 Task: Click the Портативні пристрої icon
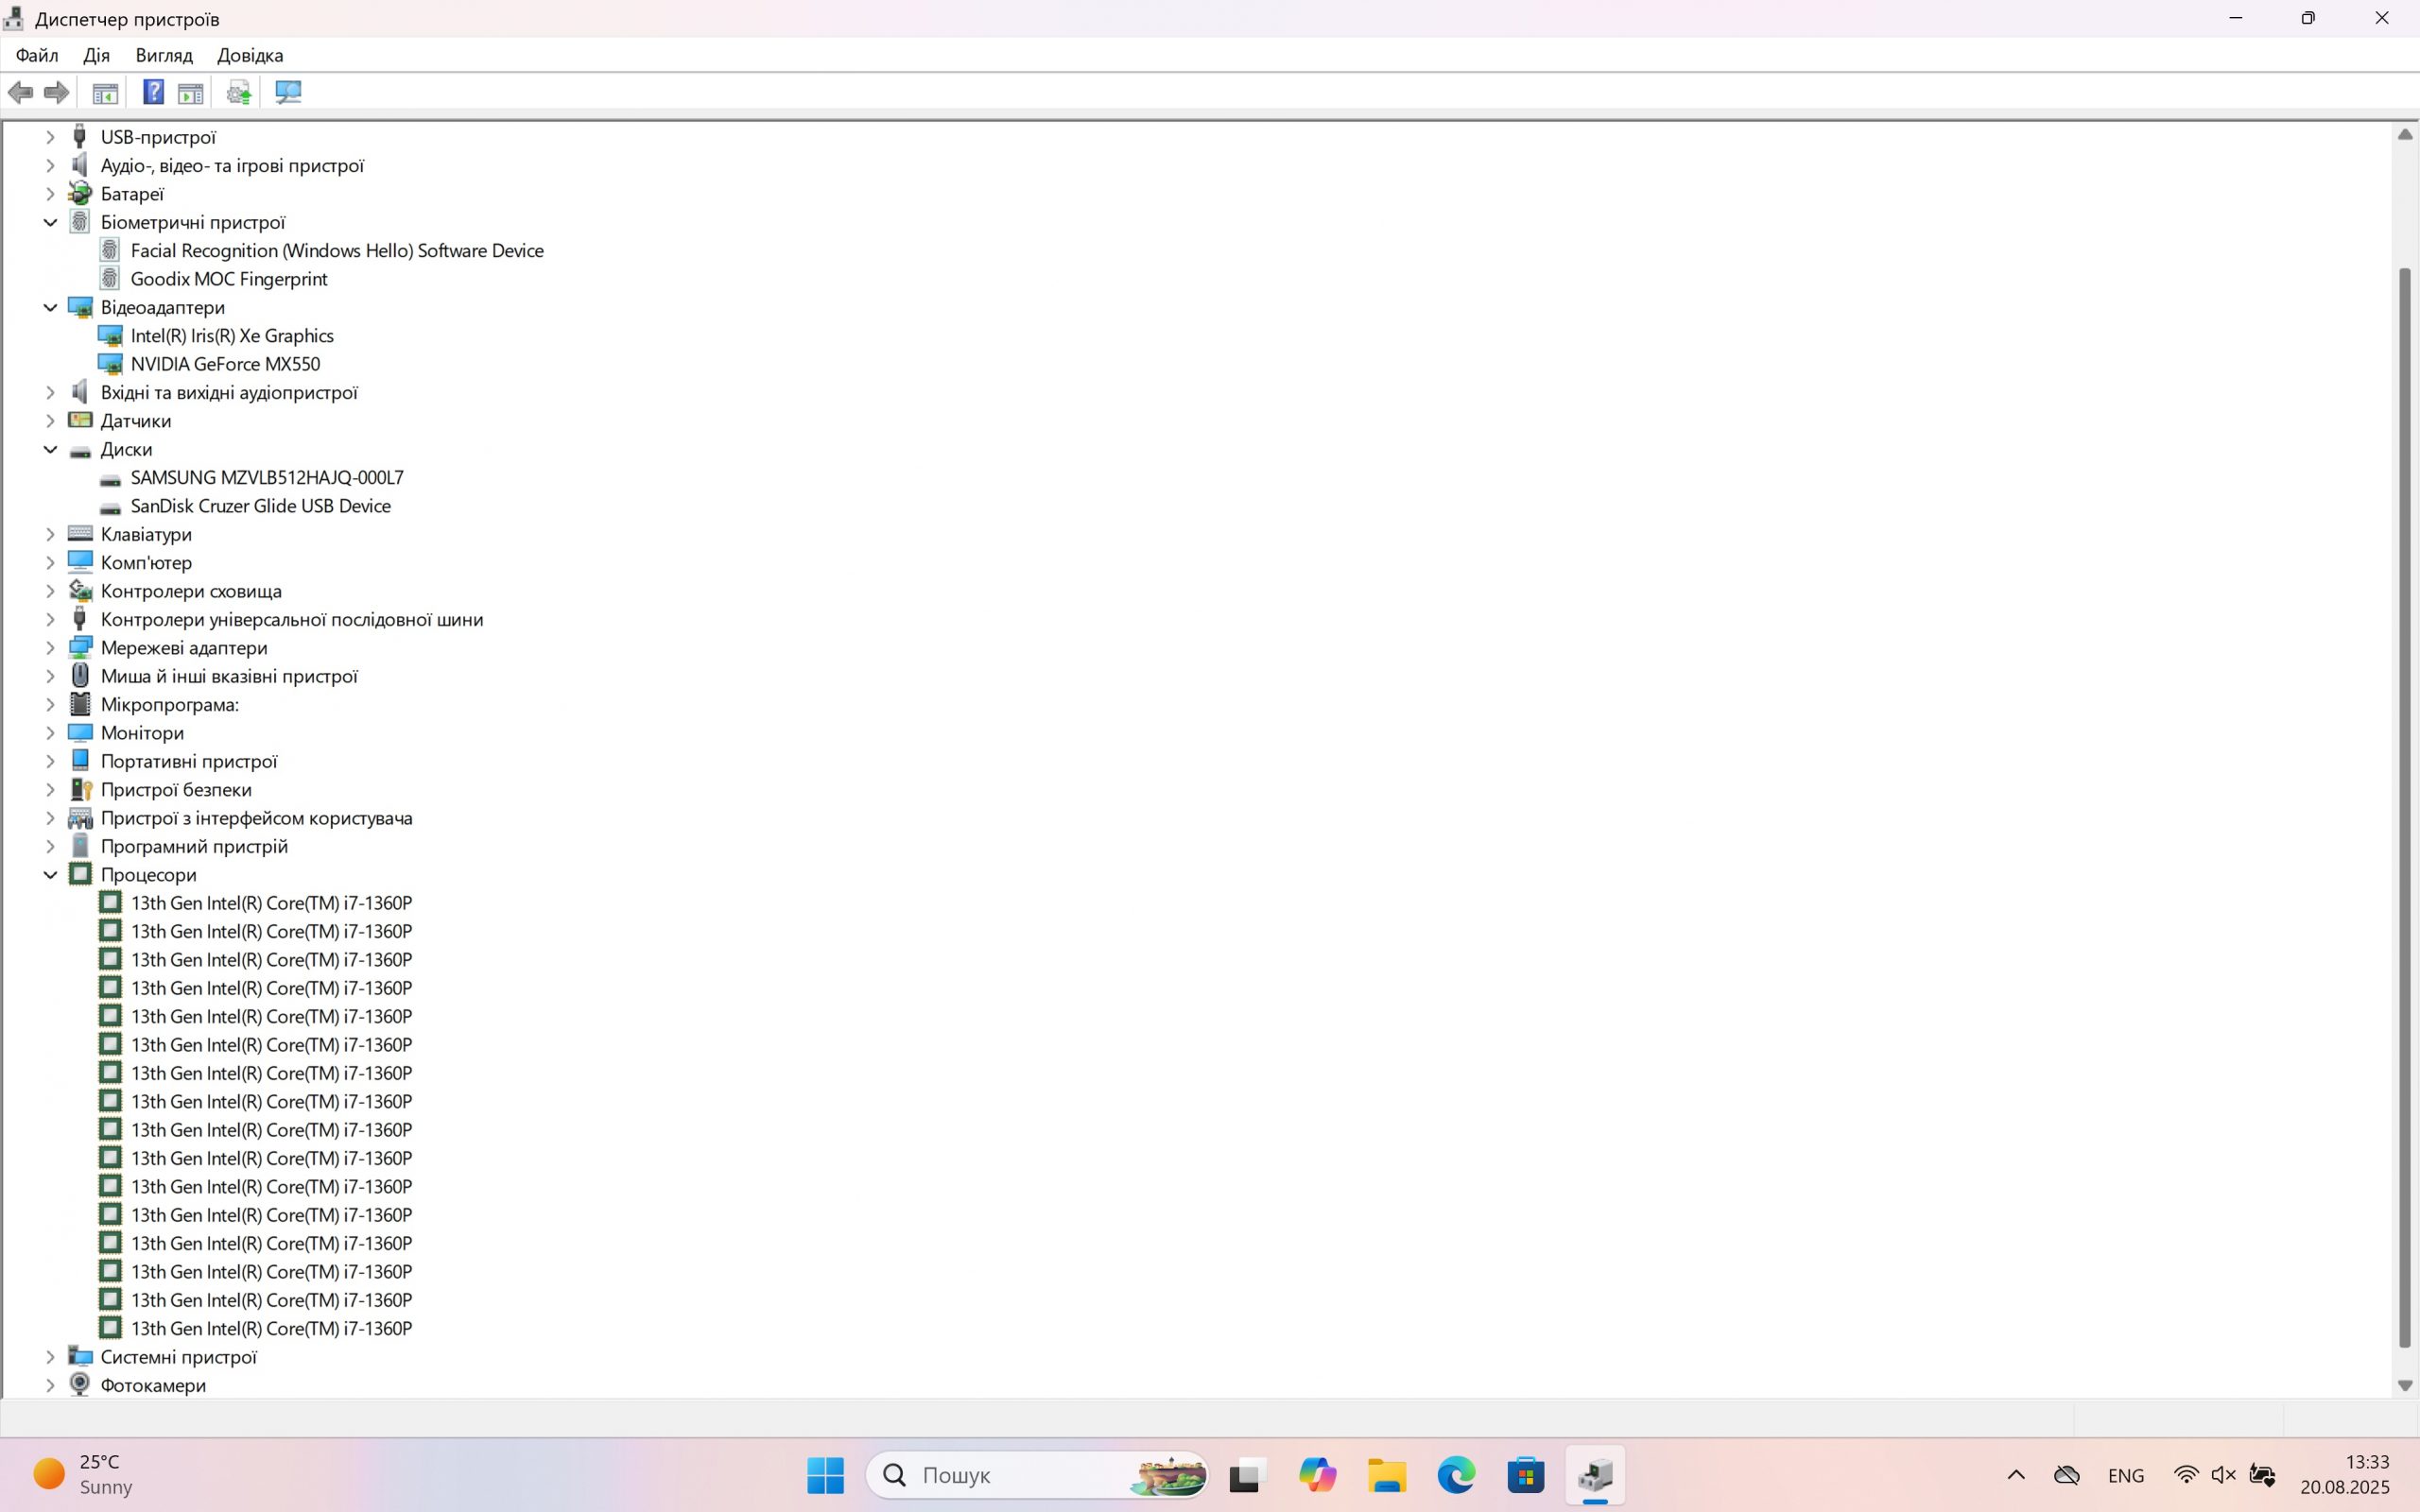point(80,761)
